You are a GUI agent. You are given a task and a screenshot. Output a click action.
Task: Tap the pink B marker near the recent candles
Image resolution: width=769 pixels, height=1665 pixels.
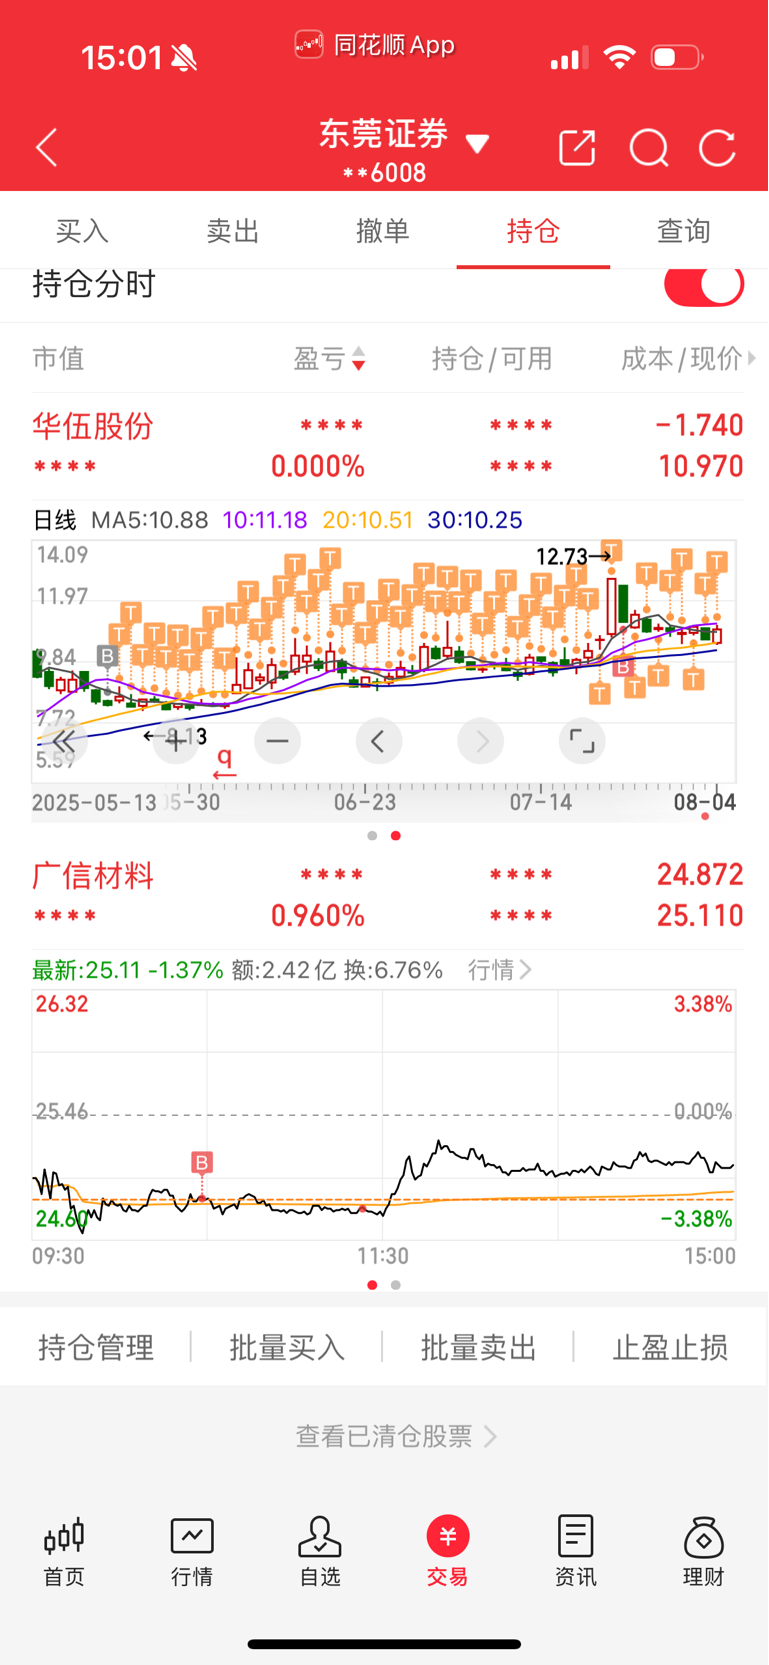tap(623, 666)
